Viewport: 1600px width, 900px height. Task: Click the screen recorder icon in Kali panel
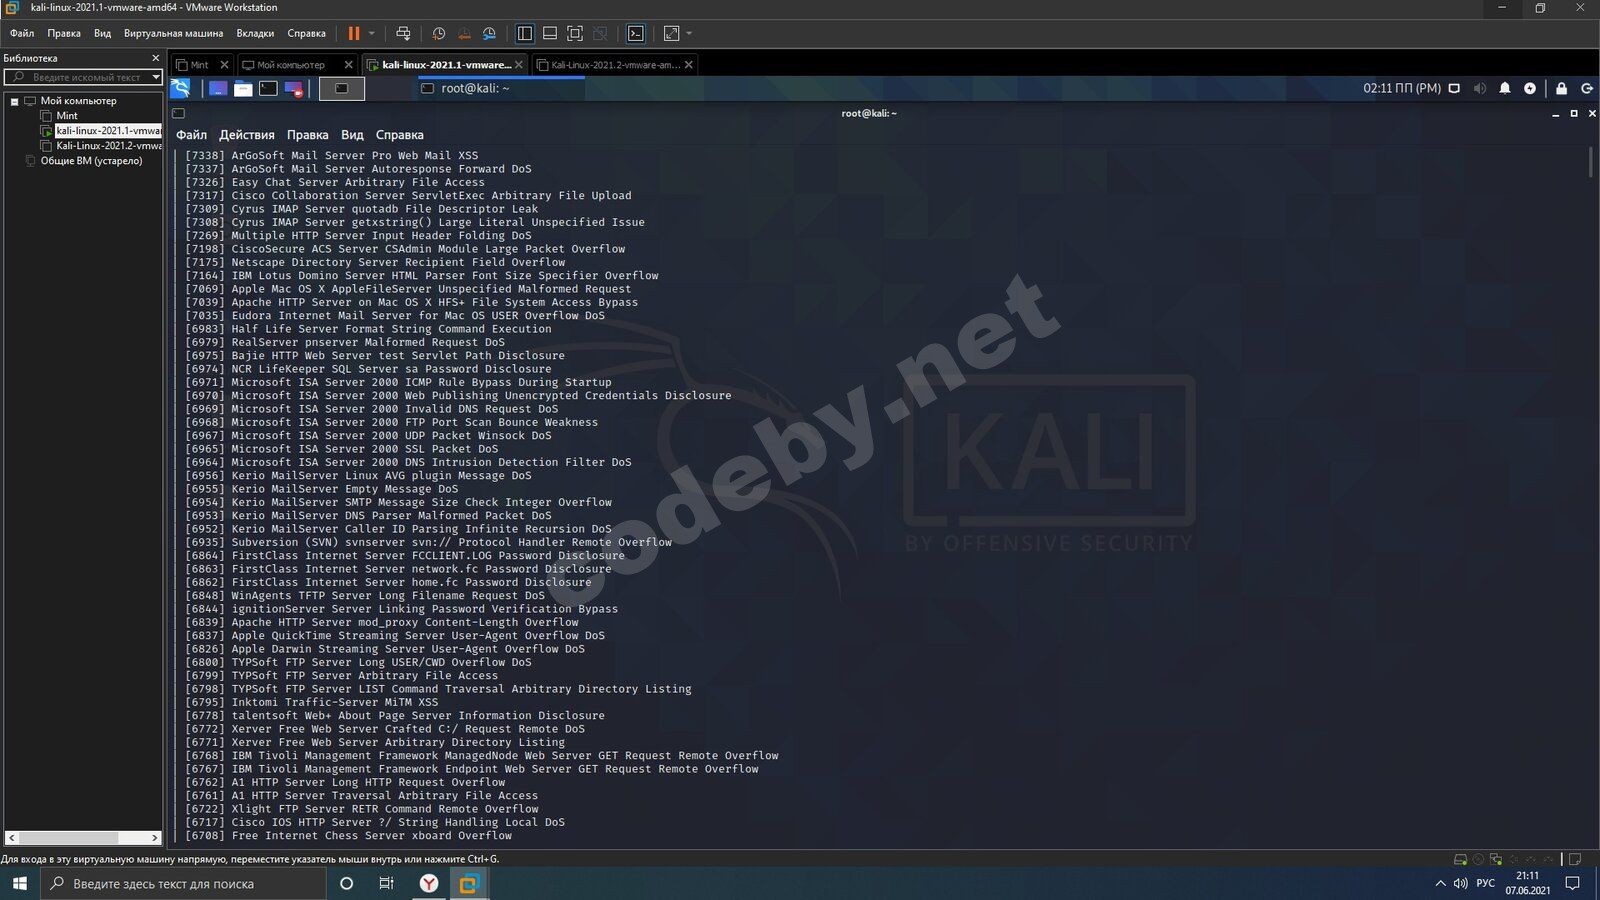pyautogui.click(x=294, y=89)
